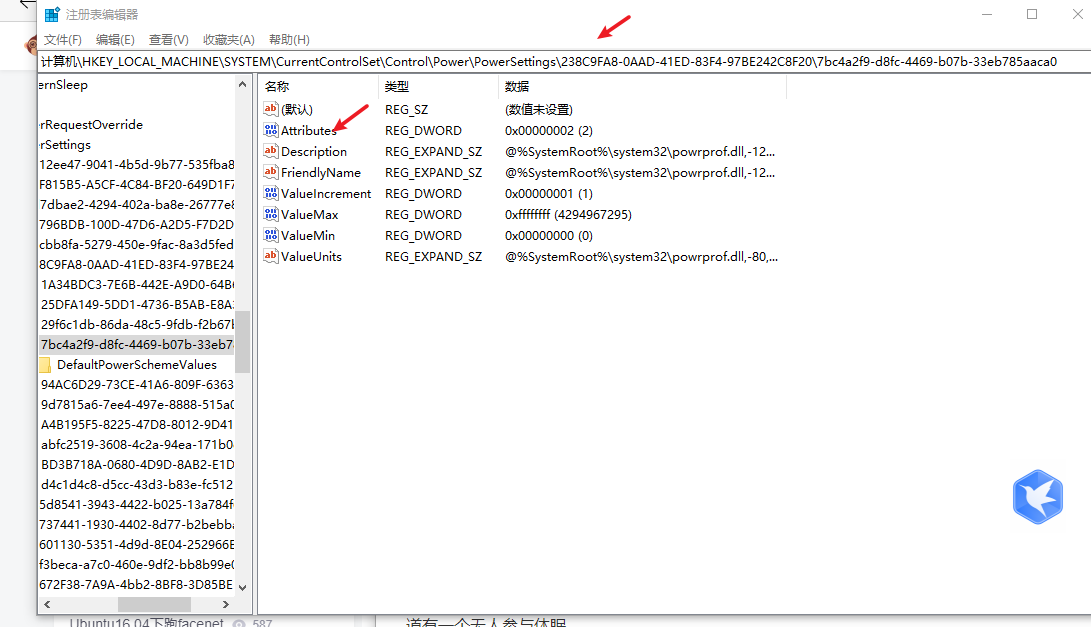Open the 文件(F) menu
Viewport: 1091px width, 627px height.
click(x=63, y=40)
